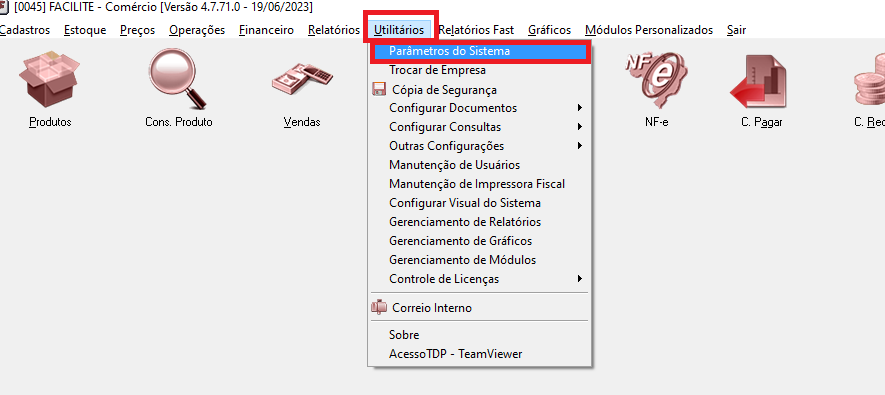Launch the Vendas cash register icon
885x395 pixels.
[x=302, y=80]
